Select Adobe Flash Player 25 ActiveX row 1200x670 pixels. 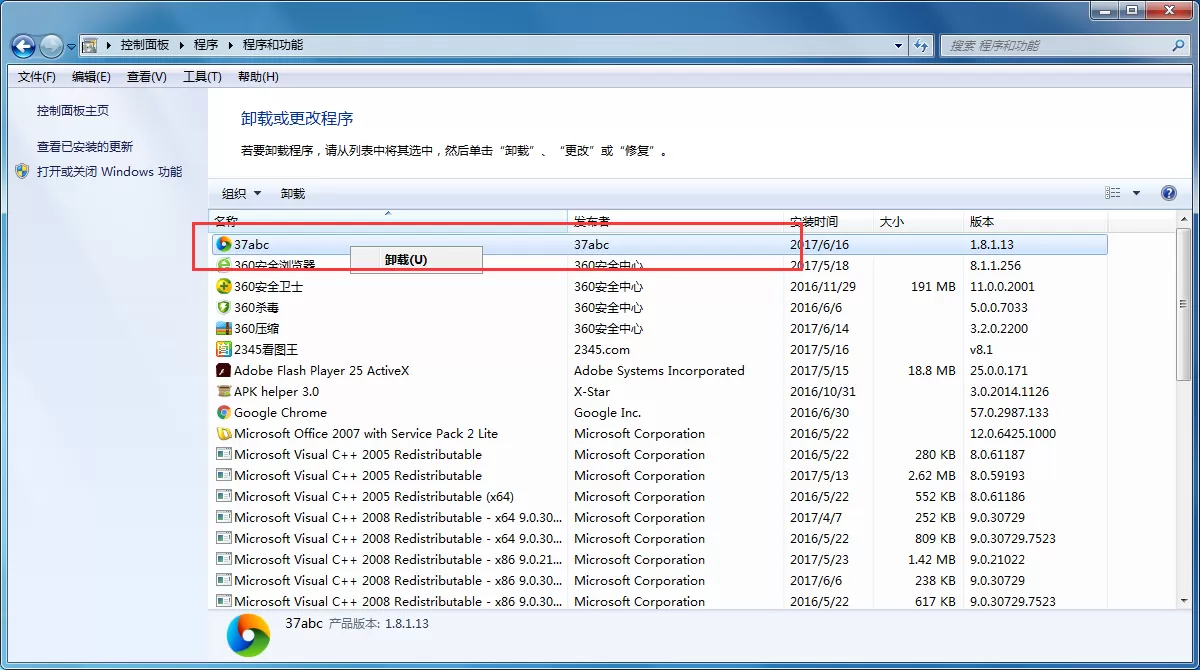660,370
